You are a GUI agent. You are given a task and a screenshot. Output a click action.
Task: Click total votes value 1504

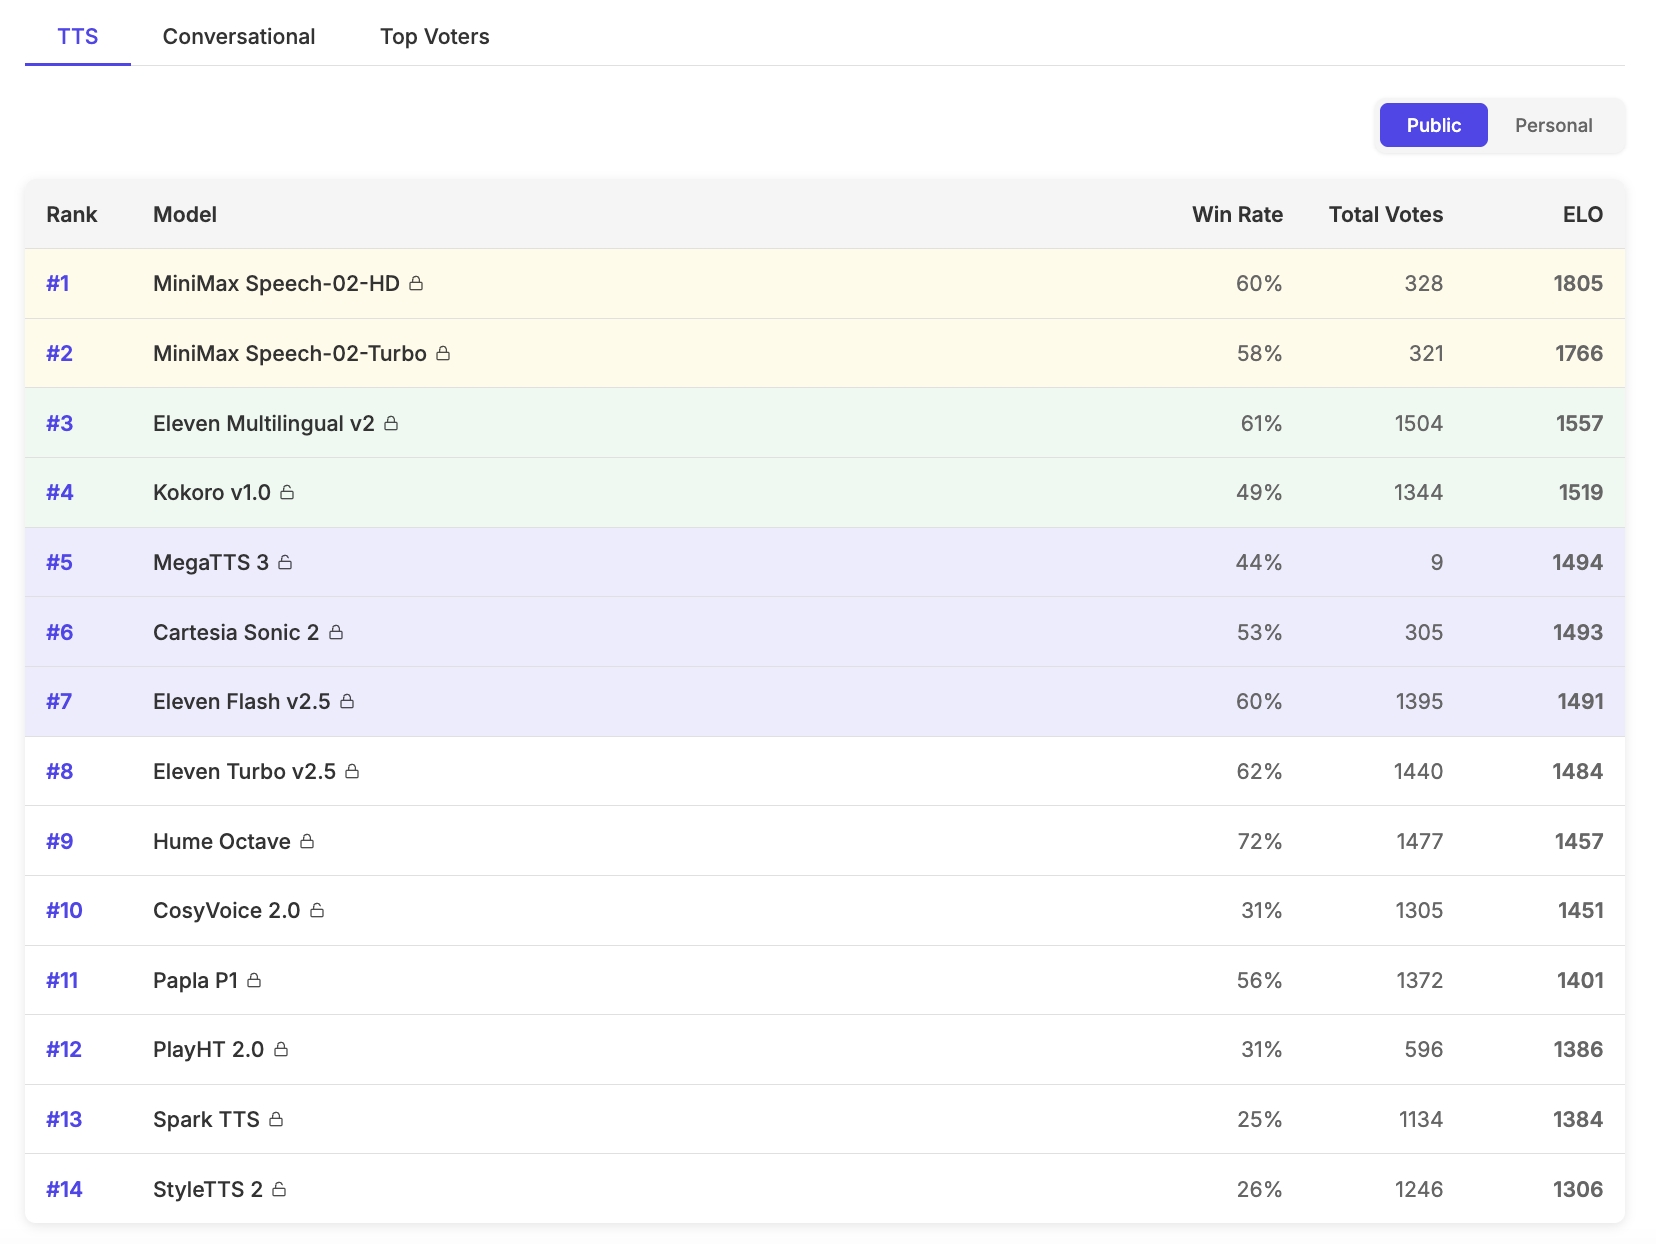click(x=1419, y=423)
